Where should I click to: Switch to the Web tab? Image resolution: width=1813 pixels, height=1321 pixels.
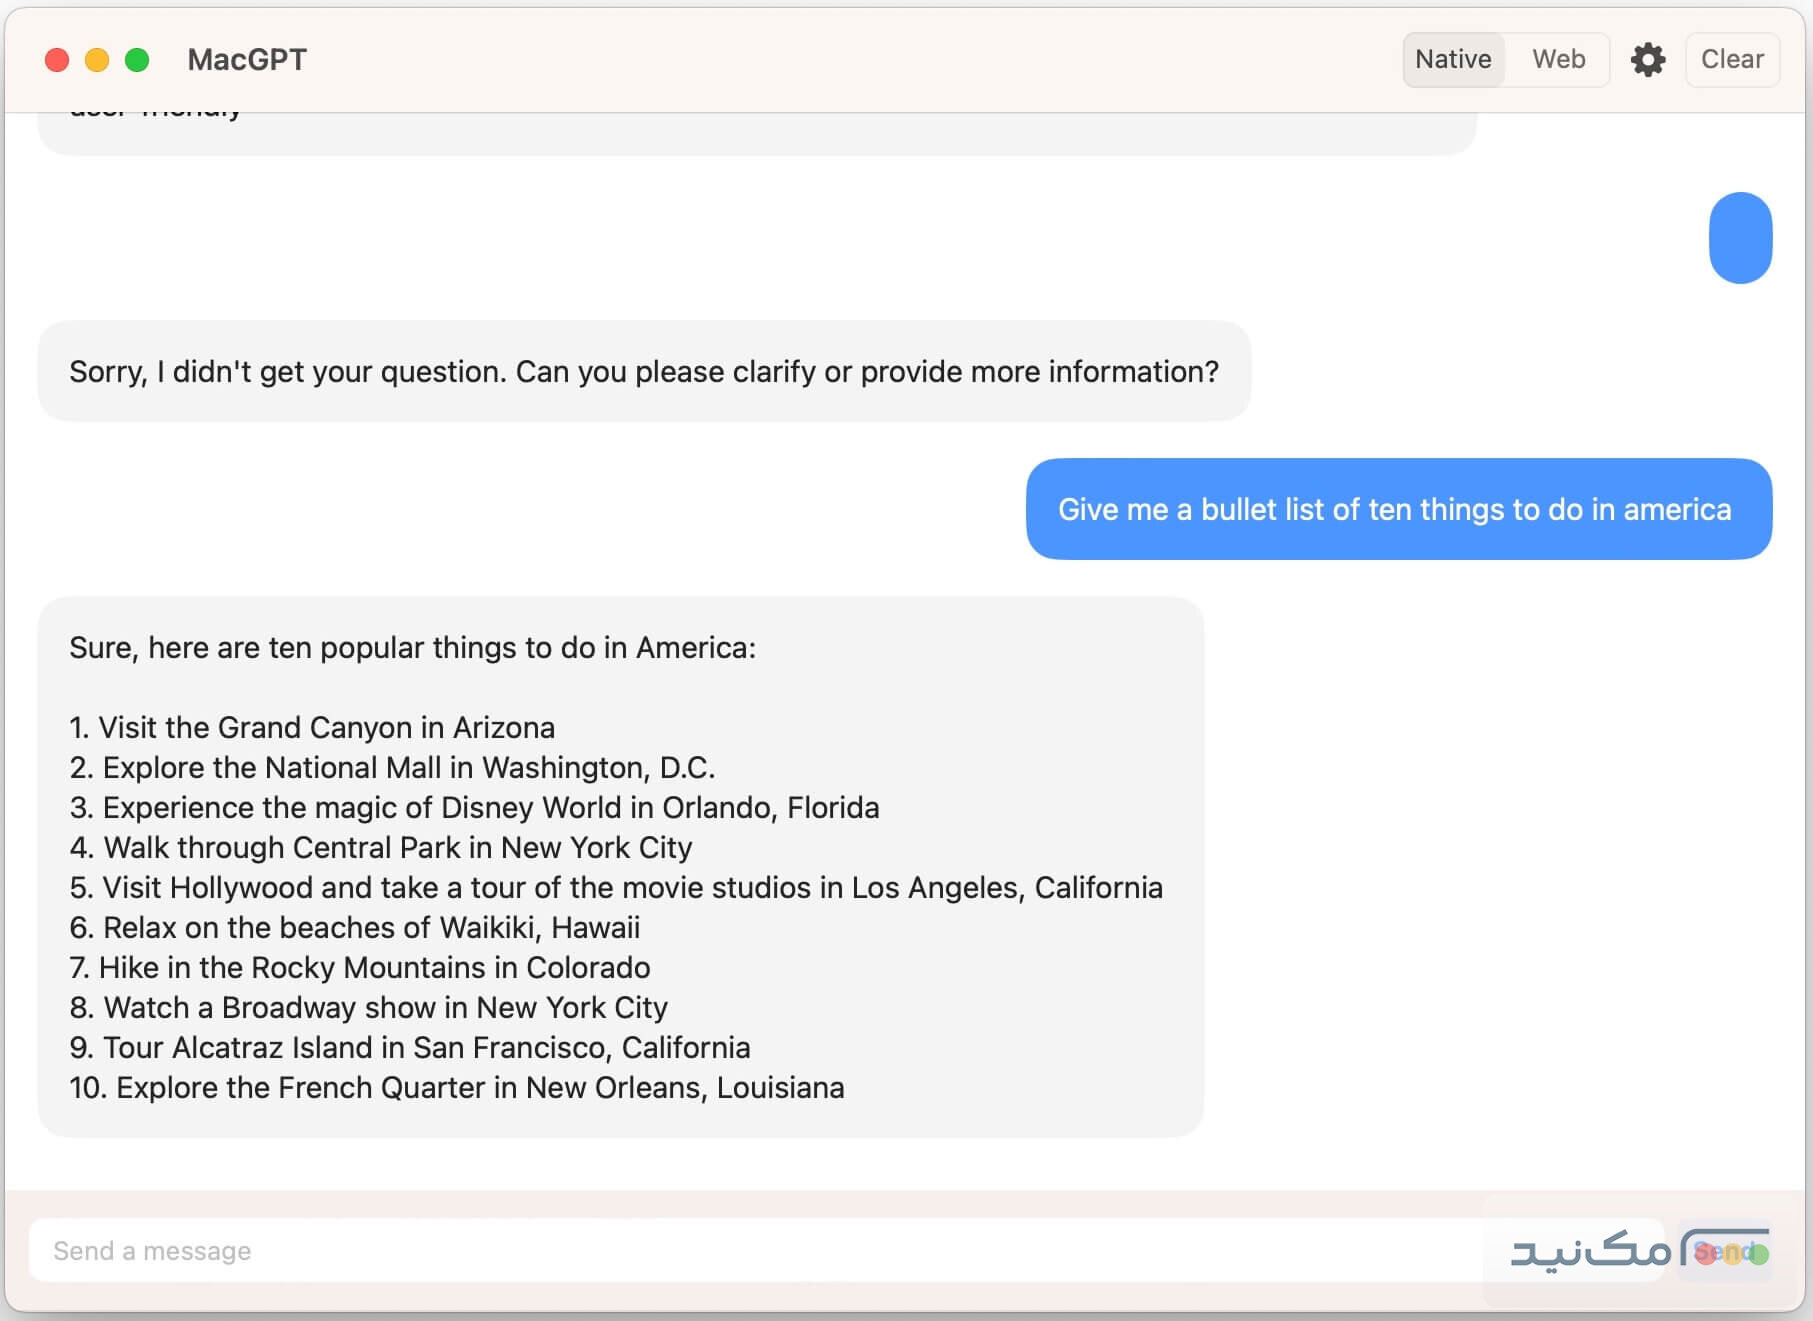pos(1558,60)
